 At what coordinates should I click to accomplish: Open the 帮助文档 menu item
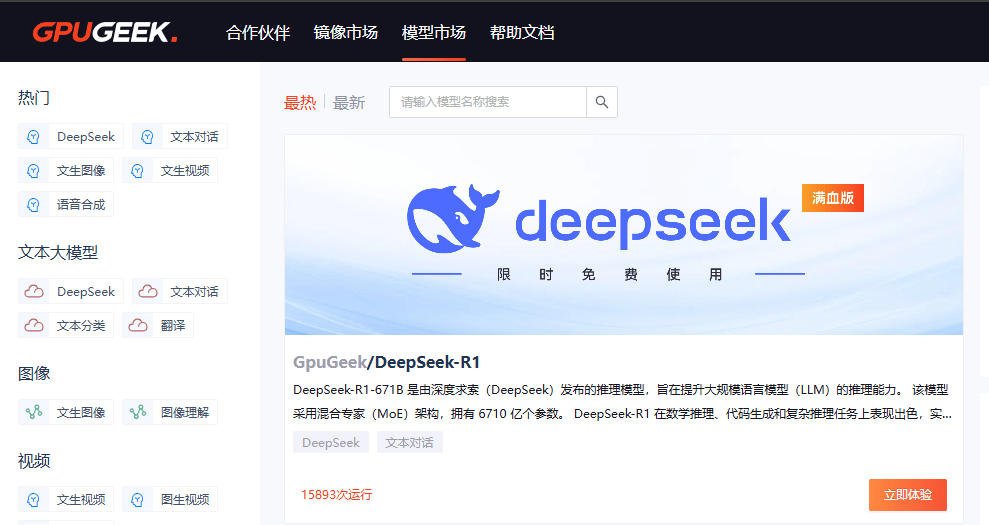(x=522, y=32)
